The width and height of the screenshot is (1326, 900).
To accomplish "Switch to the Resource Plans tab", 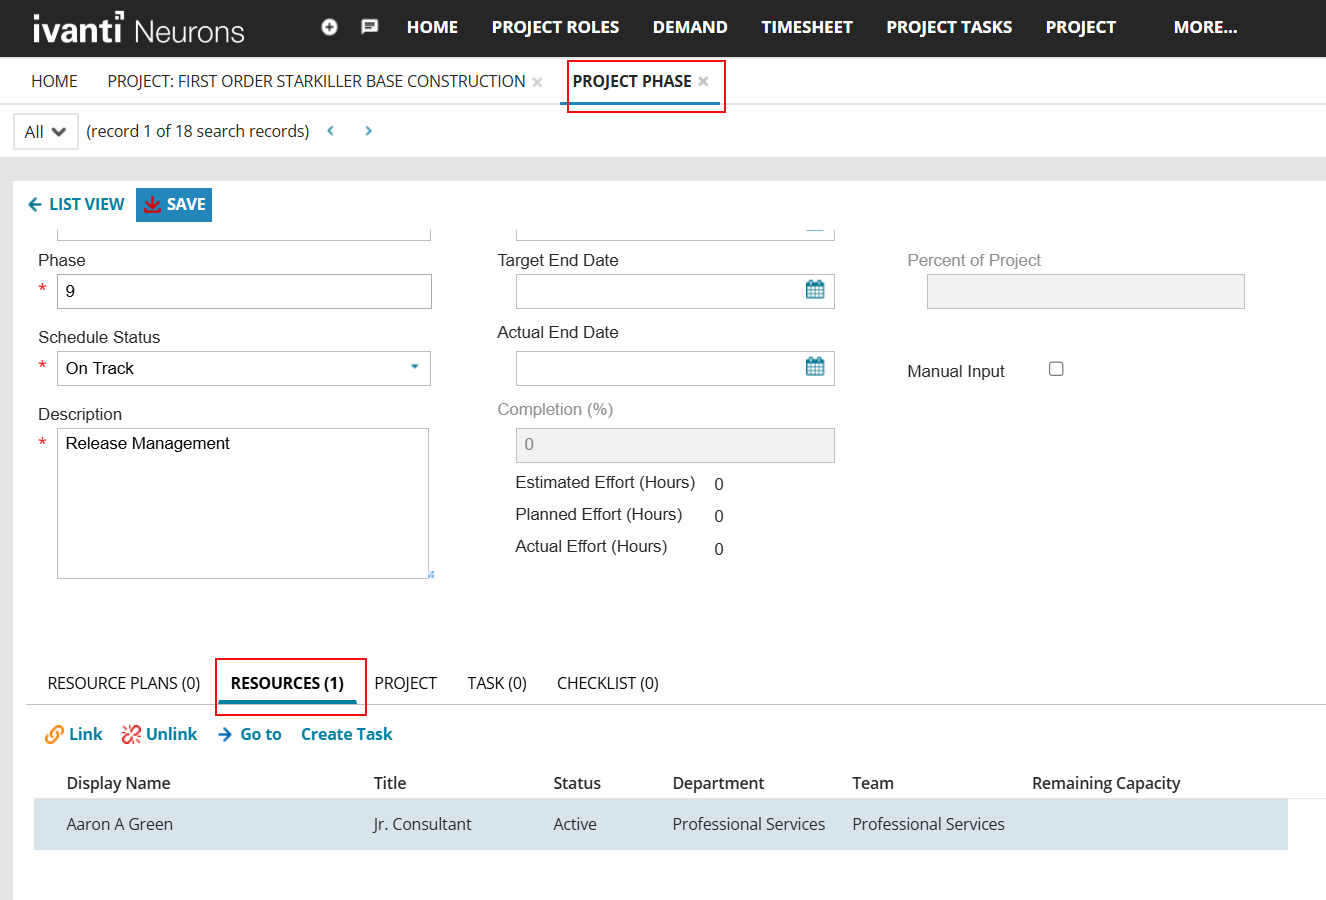I will [124, 683].
